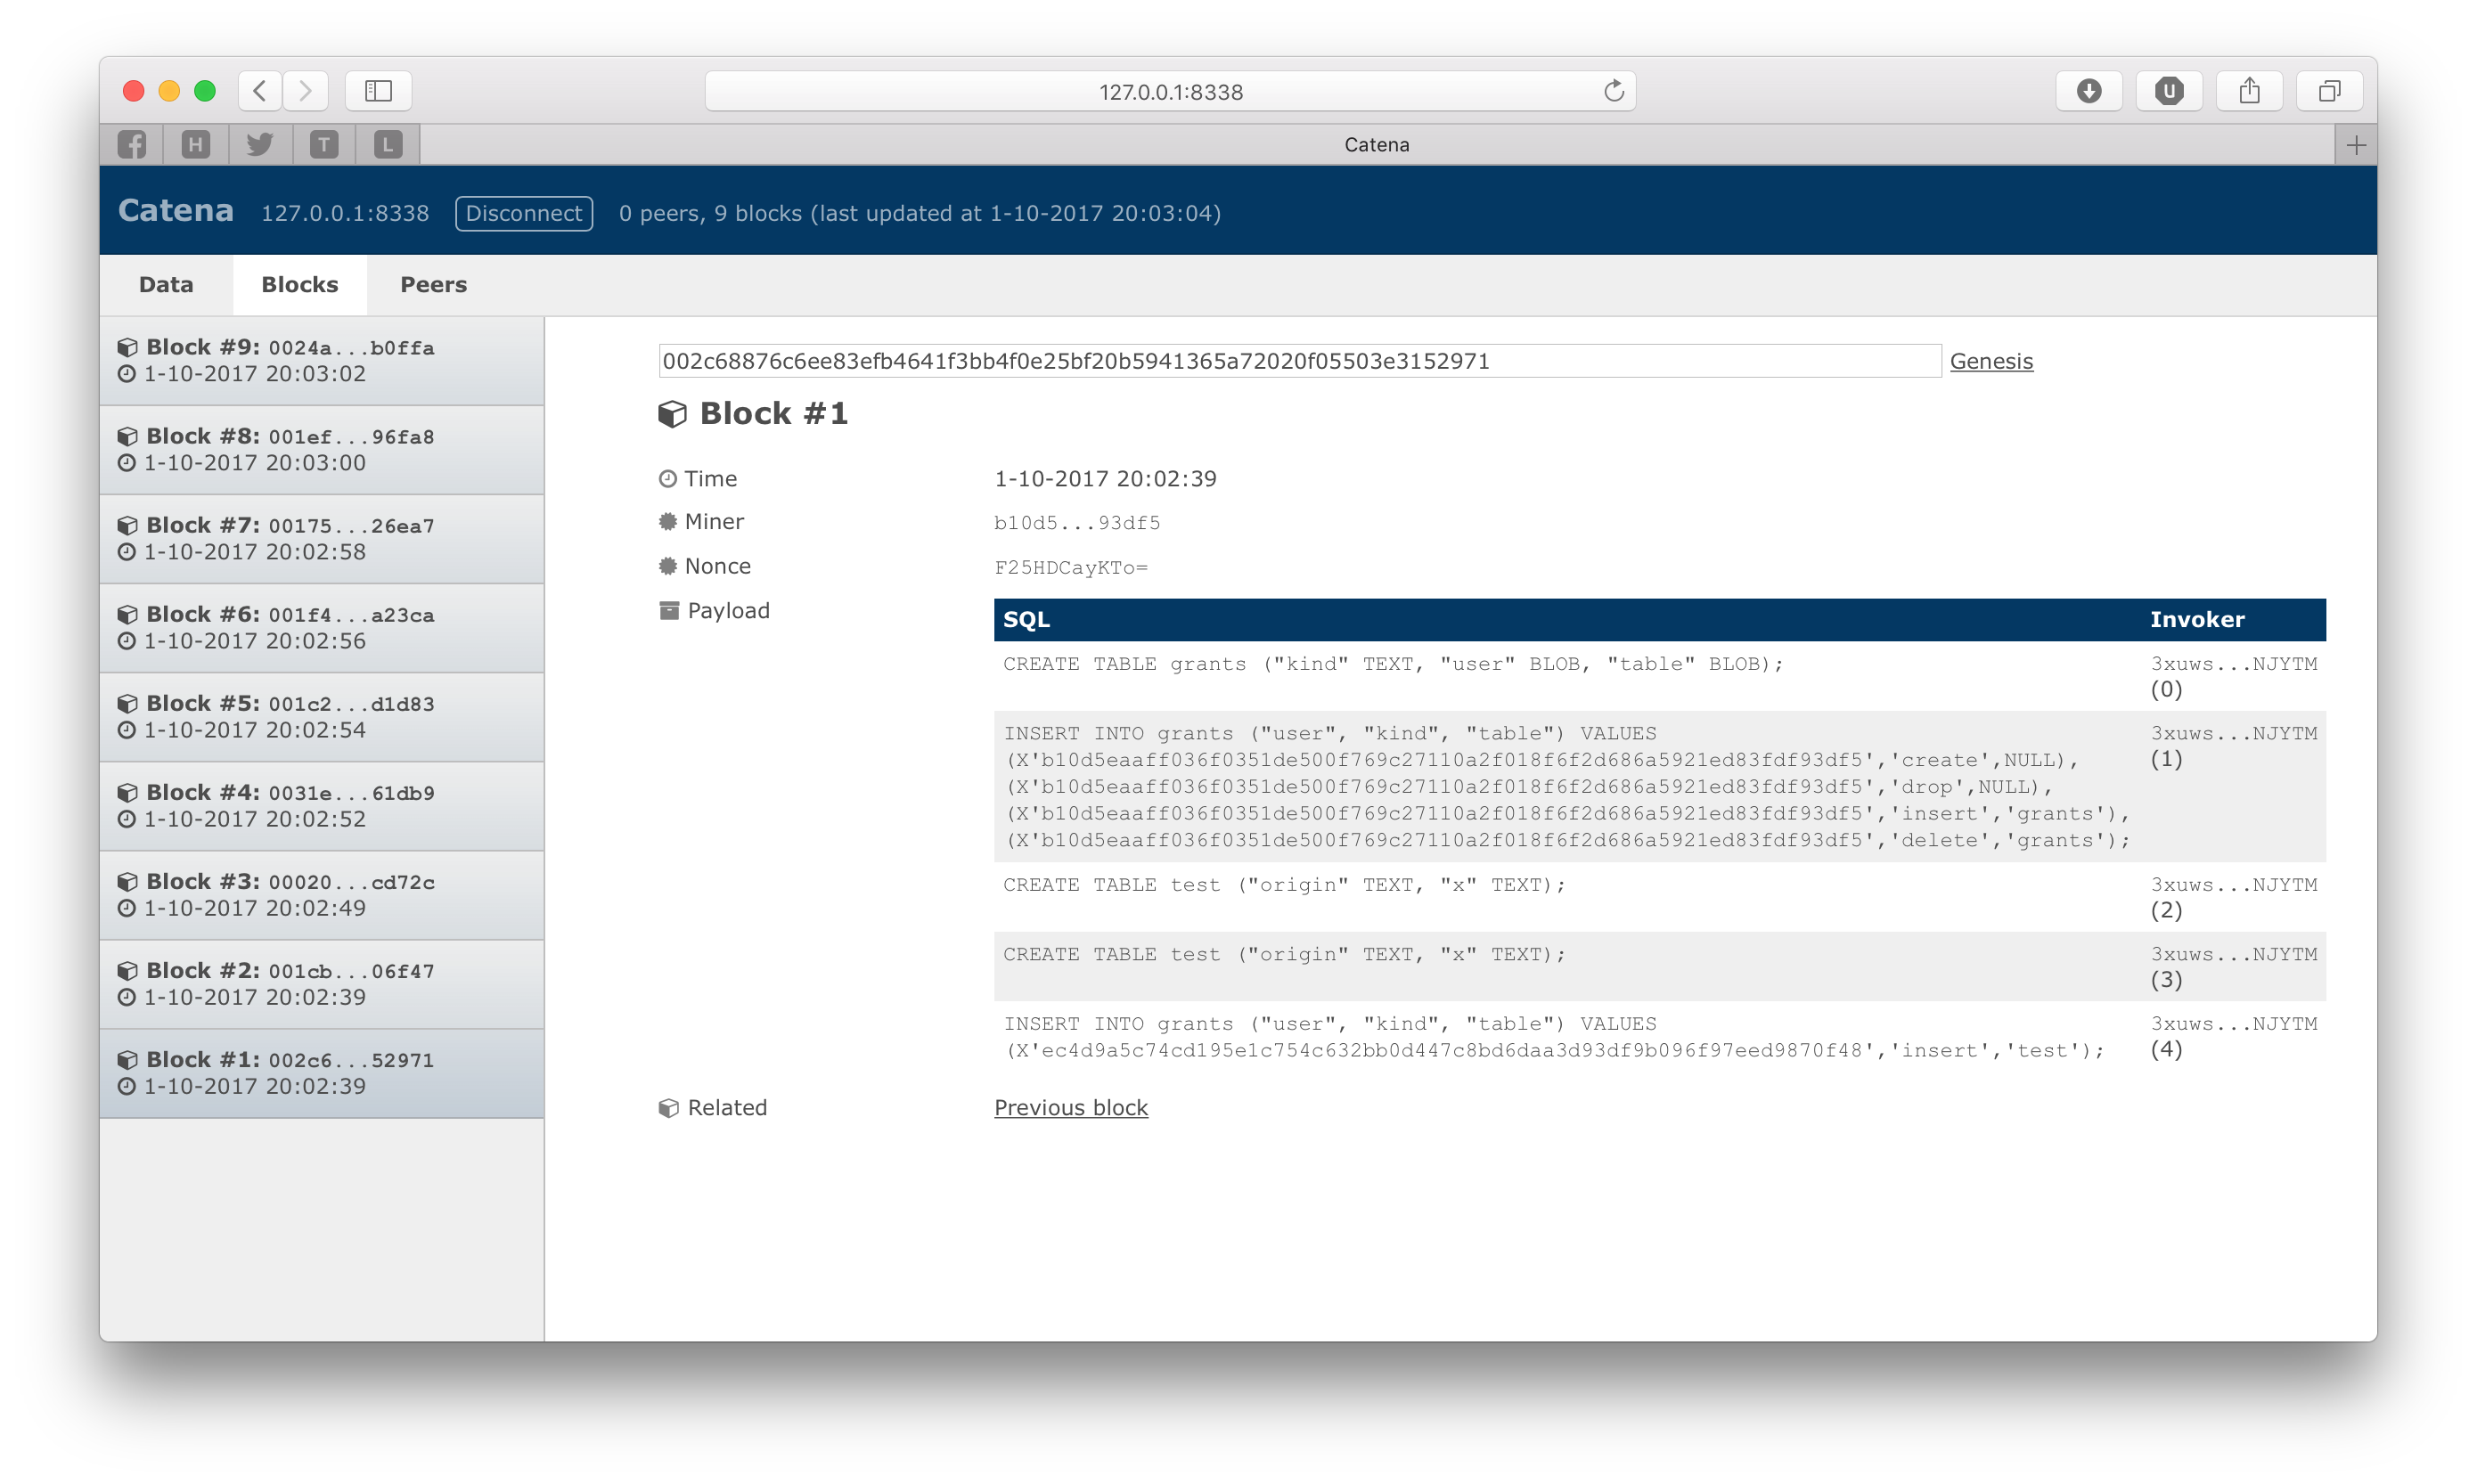Toggle the Safari sidebar
The width and height of the screenshot is (2477, 1484).
(x=379, y=91)
